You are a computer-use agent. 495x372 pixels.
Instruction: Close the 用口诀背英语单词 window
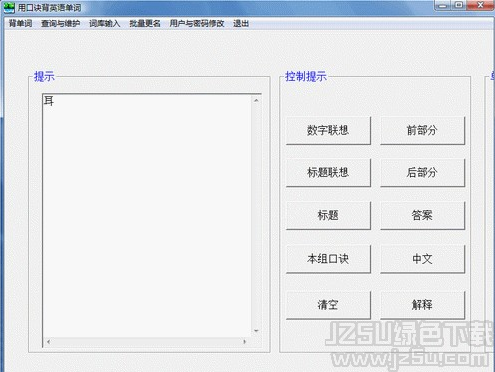point(480,5)
